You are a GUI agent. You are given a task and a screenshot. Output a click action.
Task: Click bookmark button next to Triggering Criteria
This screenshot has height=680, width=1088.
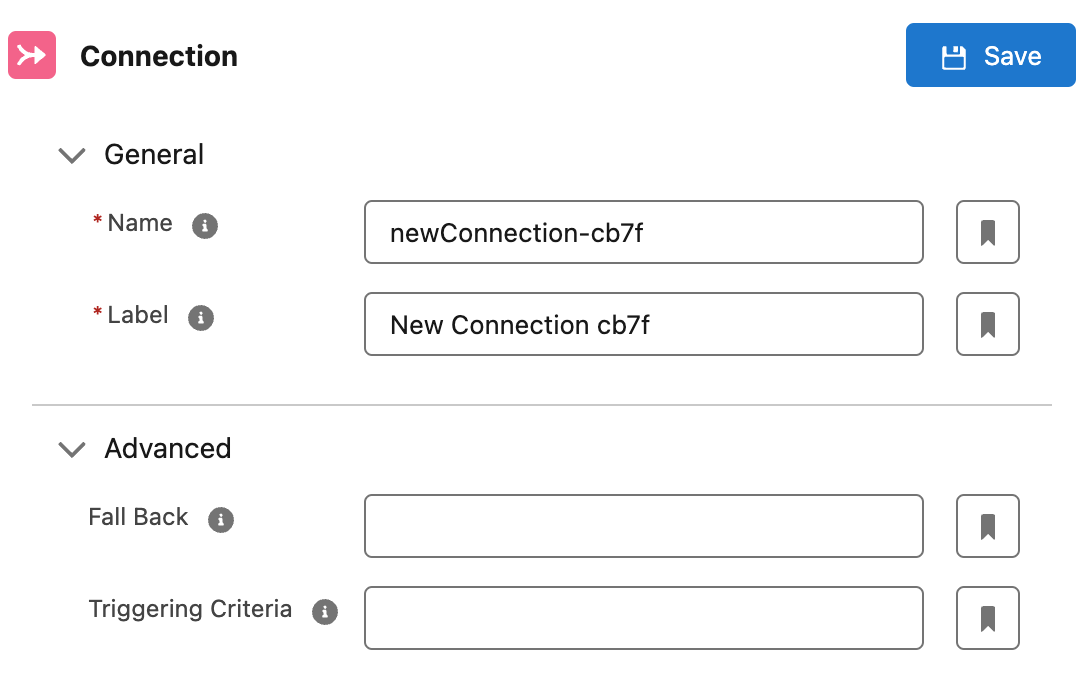click(987, 618)
